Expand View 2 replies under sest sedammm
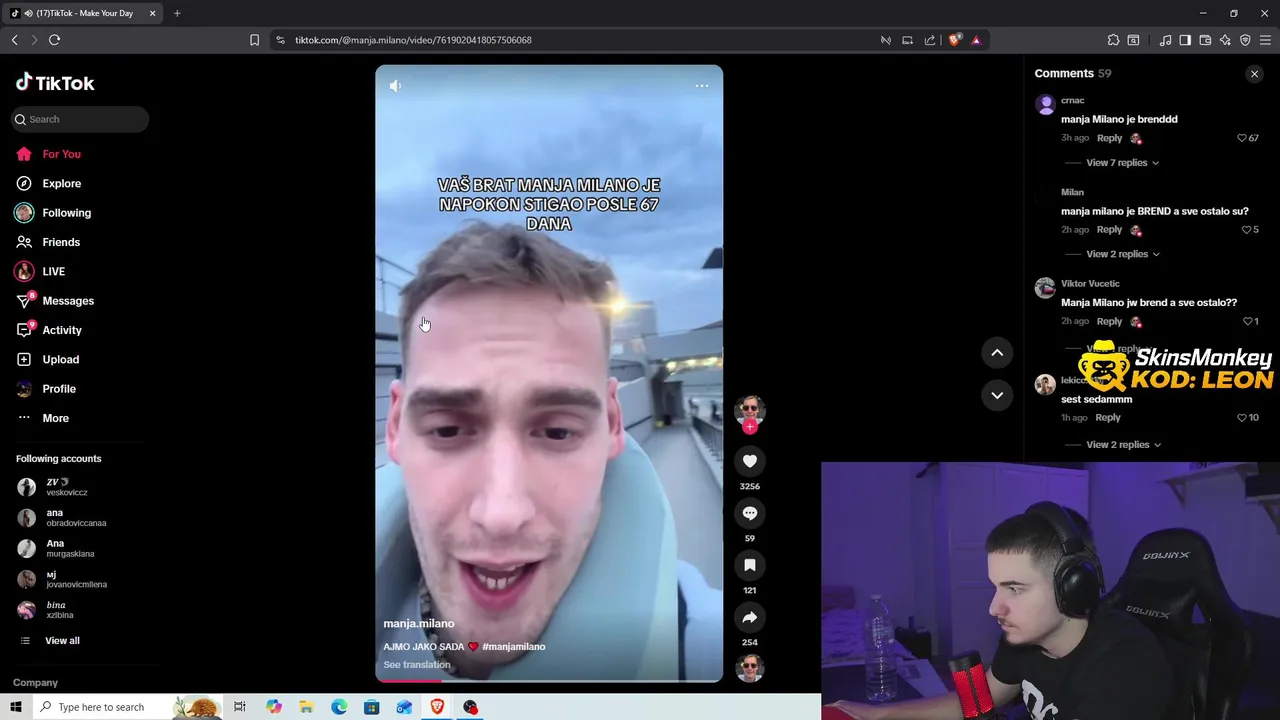Screen dimensions: 1280x720 [1123, 445]
